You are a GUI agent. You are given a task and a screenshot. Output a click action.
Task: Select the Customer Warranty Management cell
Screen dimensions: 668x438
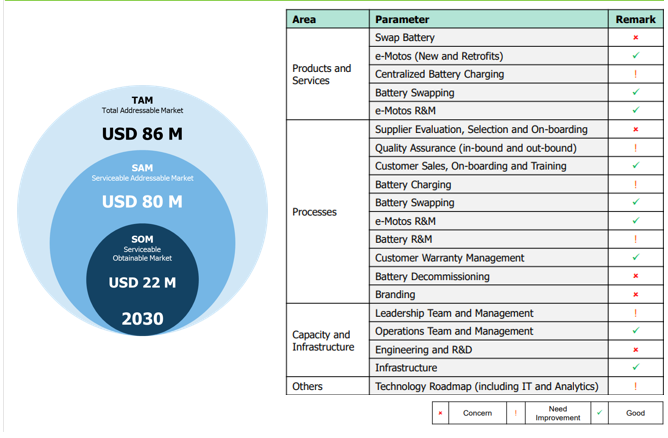(x=489, y=258)
